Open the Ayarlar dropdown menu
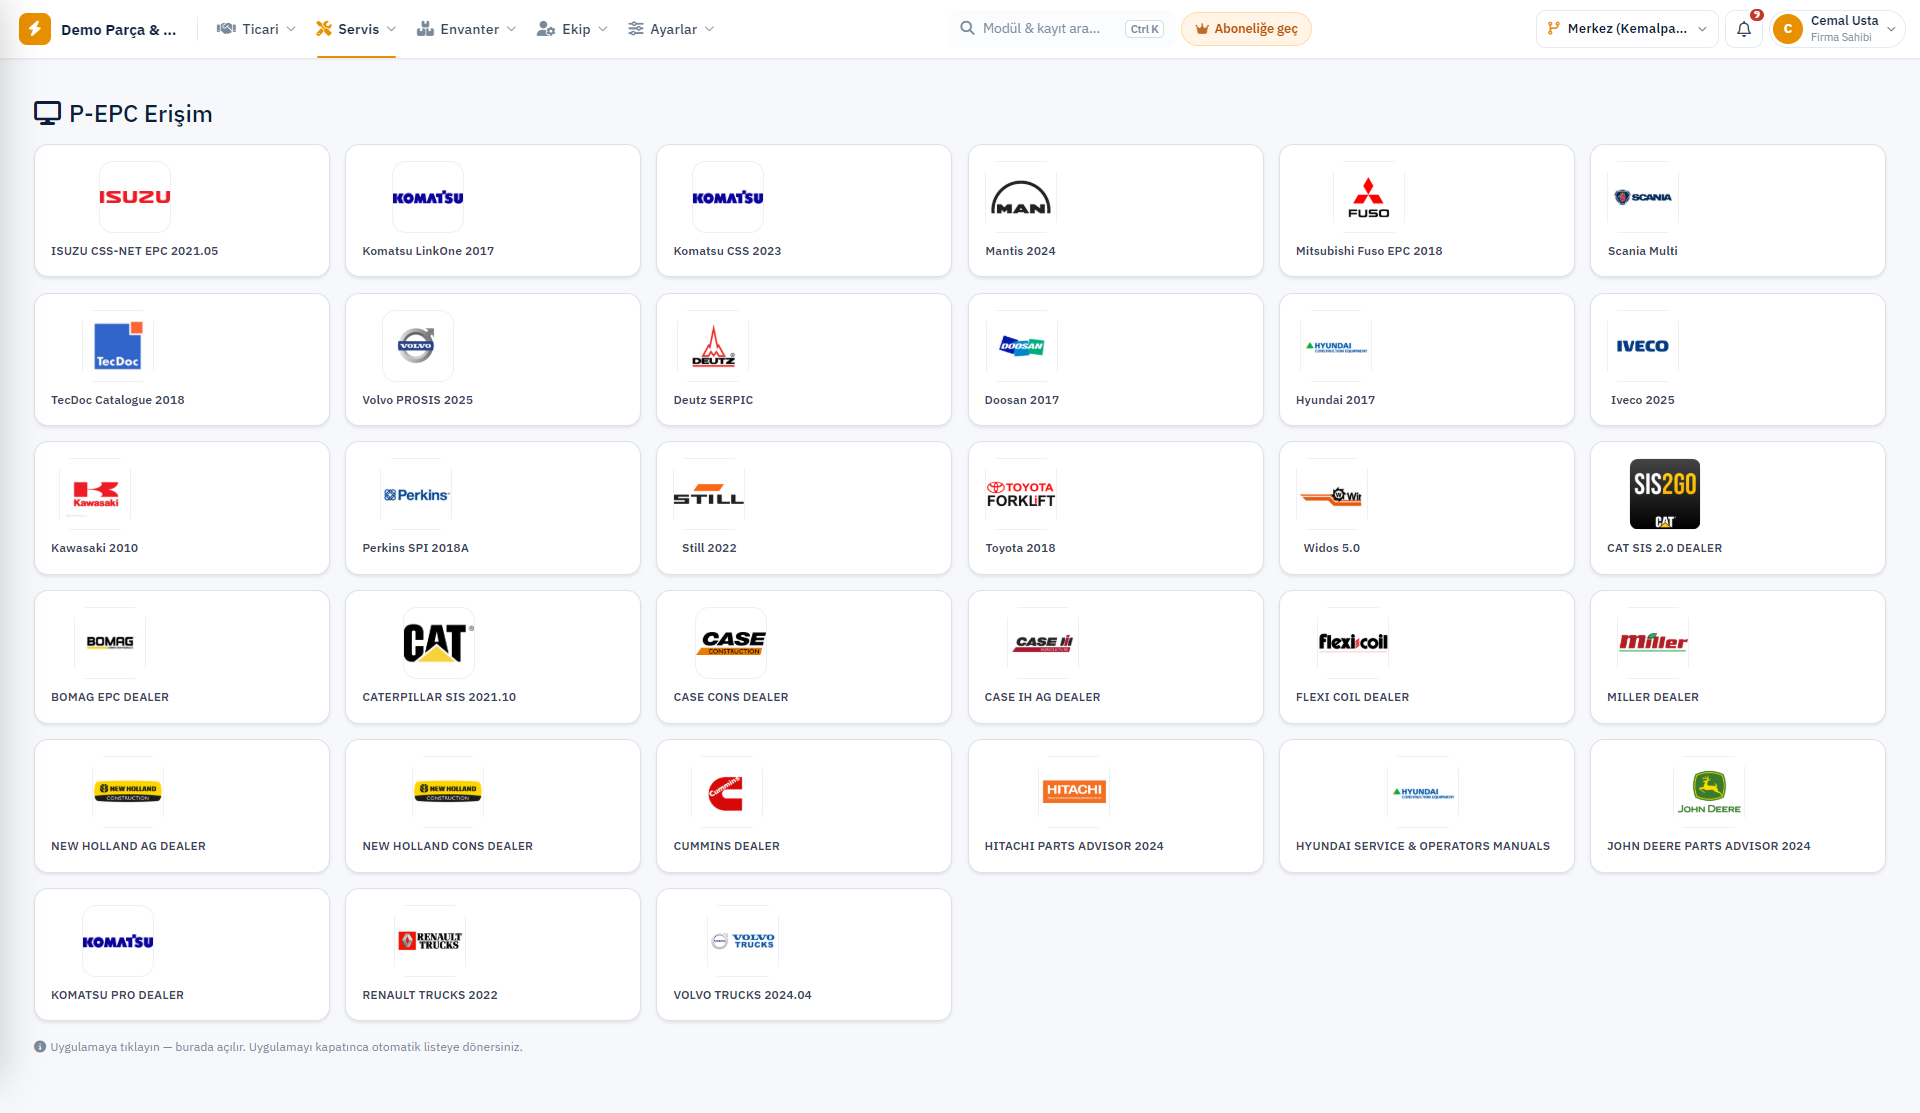 671,29
